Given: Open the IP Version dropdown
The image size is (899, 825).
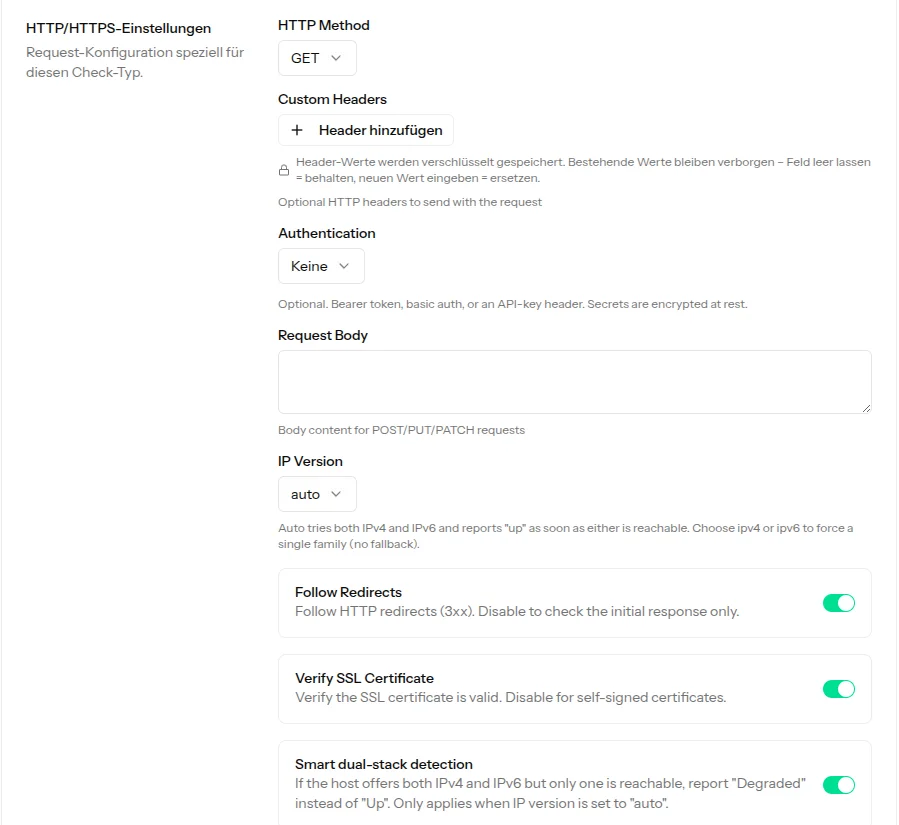Looking at the screenshot, I should [x=317, y=494].
